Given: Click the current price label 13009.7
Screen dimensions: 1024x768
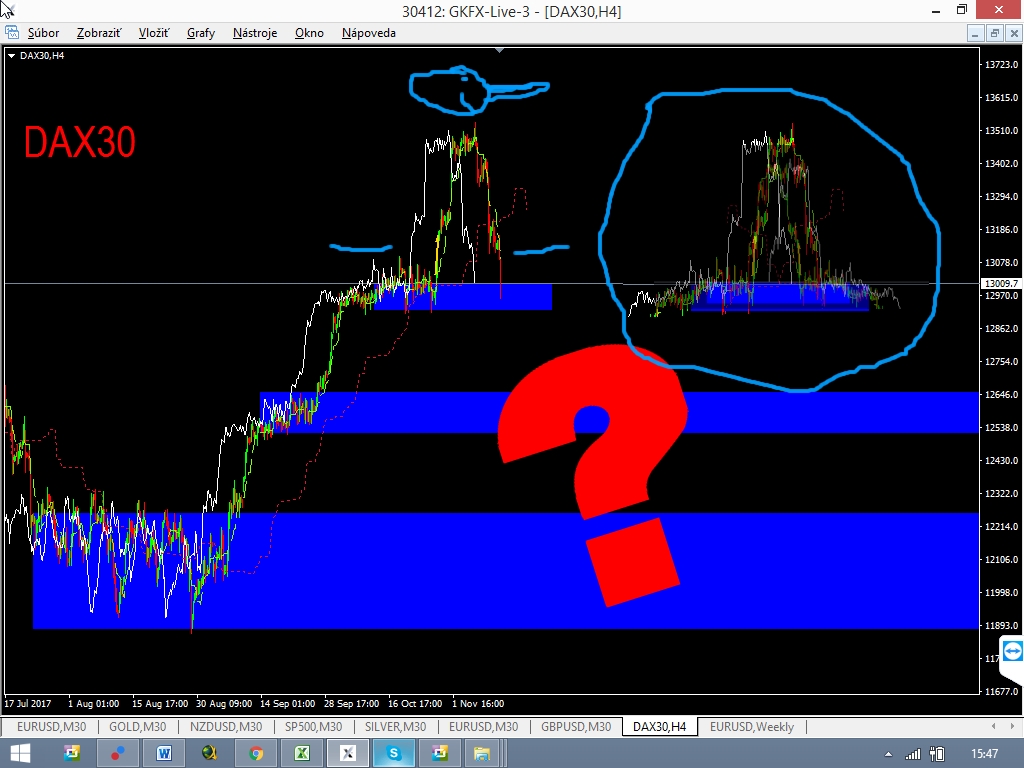Looking at the screenshot, I should 1000,283.
